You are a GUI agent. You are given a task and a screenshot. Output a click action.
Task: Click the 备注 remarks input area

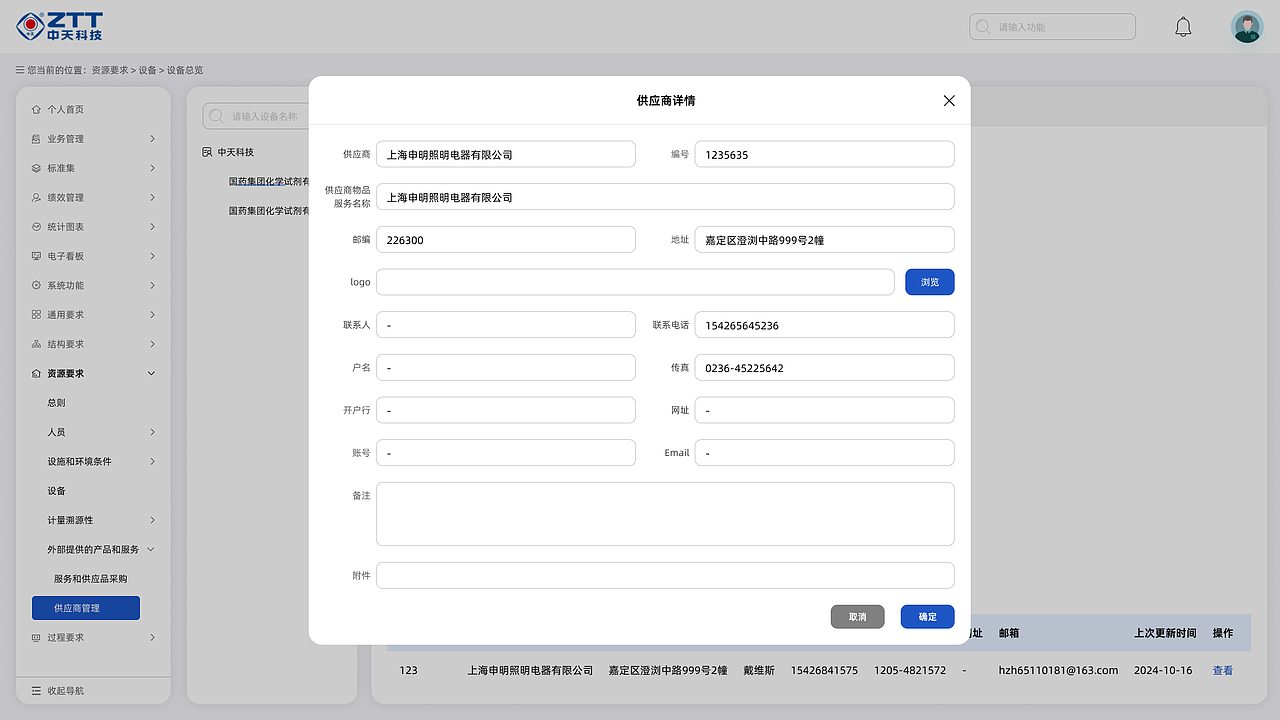(x=665, y=513)
